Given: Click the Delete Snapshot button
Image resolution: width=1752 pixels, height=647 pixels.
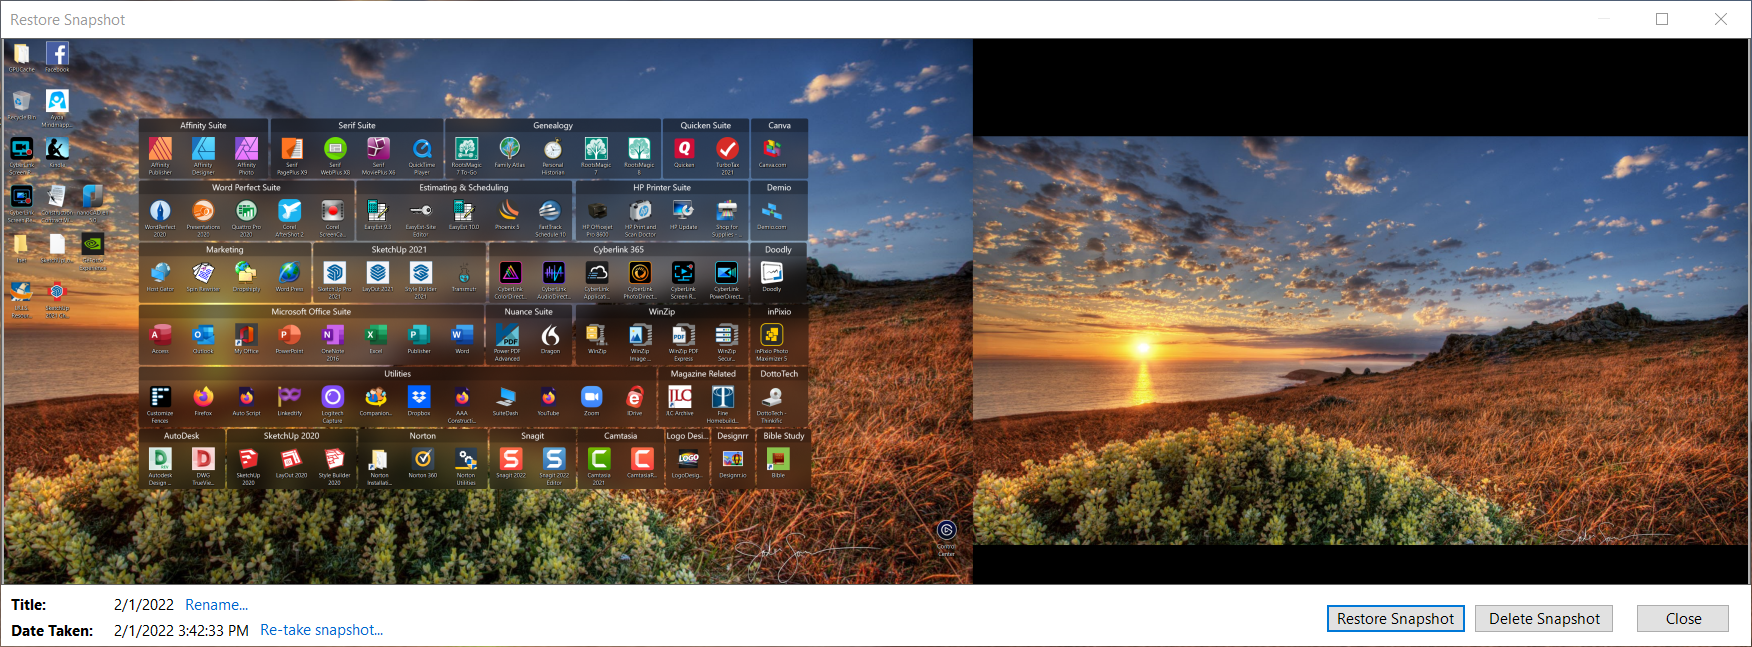Looking at the screenshot, I should click(1544, 619).
